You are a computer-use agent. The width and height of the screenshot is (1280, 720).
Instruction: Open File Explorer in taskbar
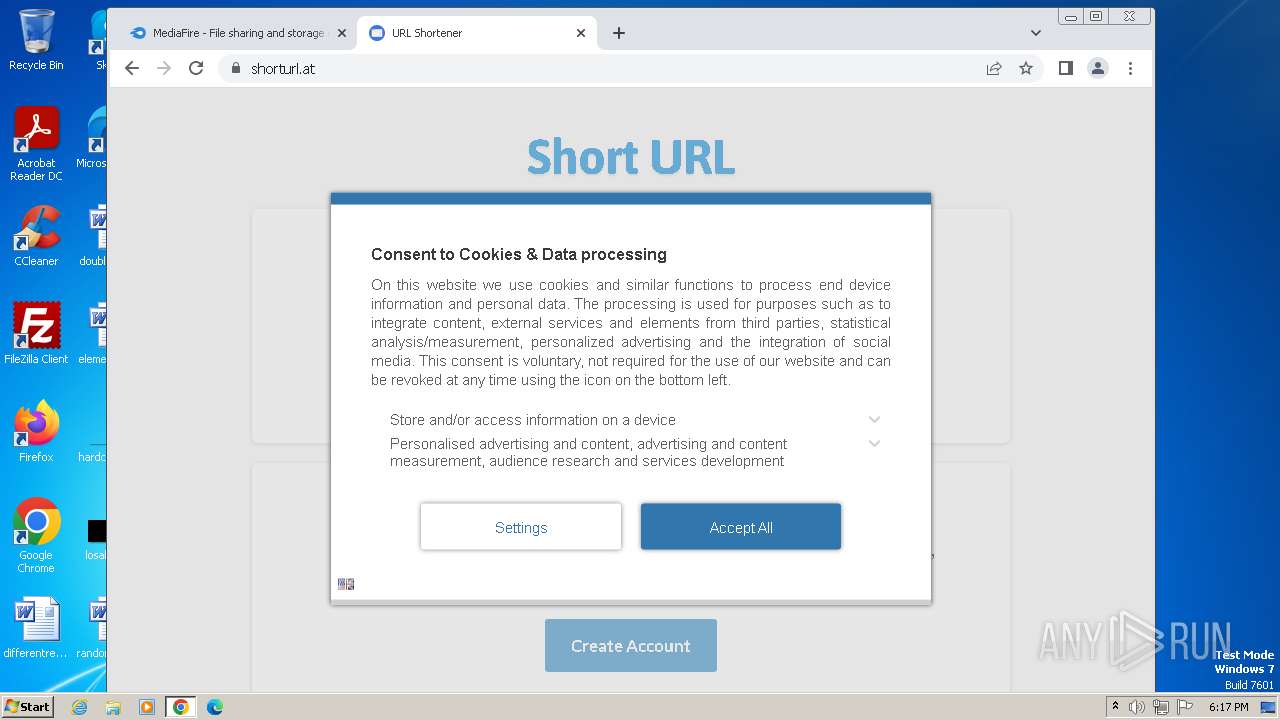[113, 707]
